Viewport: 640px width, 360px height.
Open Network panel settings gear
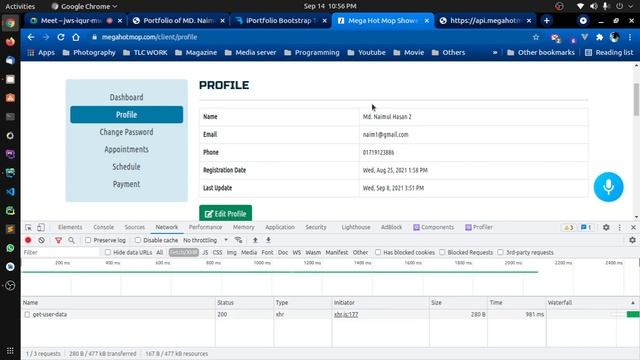click(x=632, y=240)
